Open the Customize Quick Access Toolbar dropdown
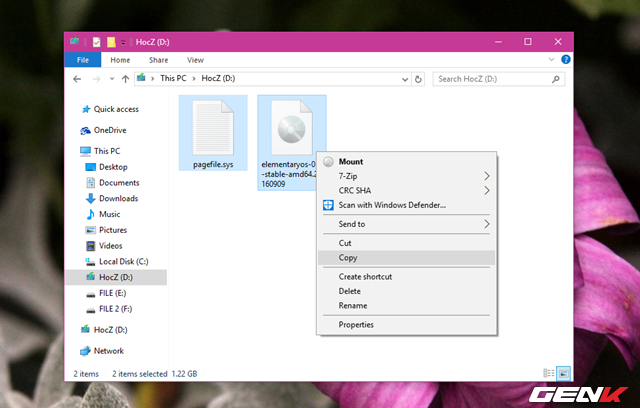The image size is (640, 408). pyautogui.click(x=123, y=42)
